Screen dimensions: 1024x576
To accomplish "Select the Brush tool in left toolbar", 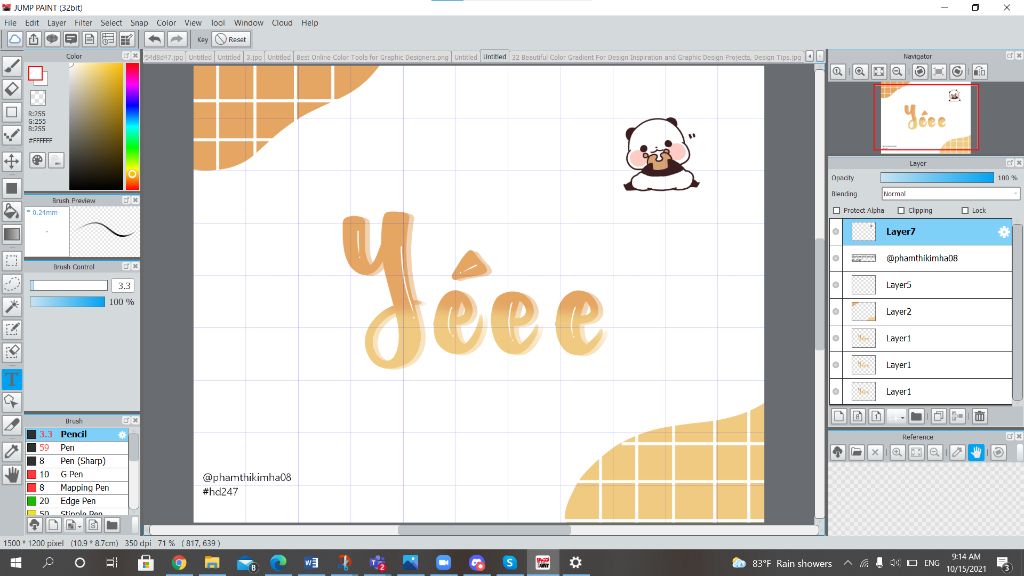I will click(x=12, y=65).
